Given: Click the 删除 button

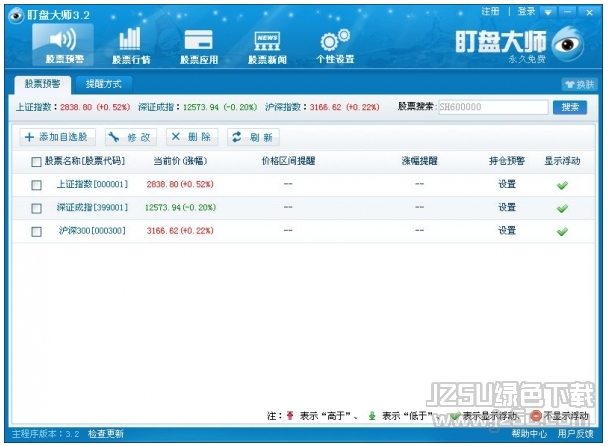Looking at the screenshot, I should 192,137.
